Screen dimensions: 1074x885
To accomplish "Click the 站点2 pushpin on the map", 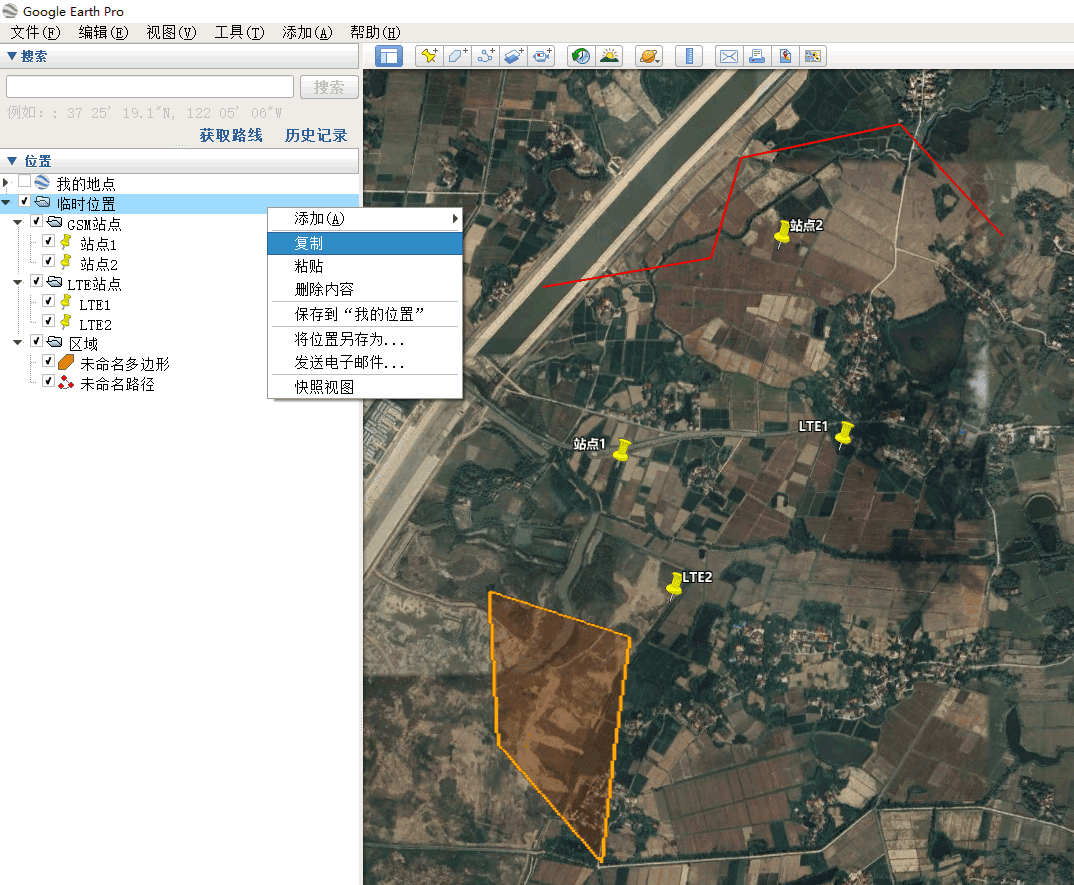I will (782, 232).
